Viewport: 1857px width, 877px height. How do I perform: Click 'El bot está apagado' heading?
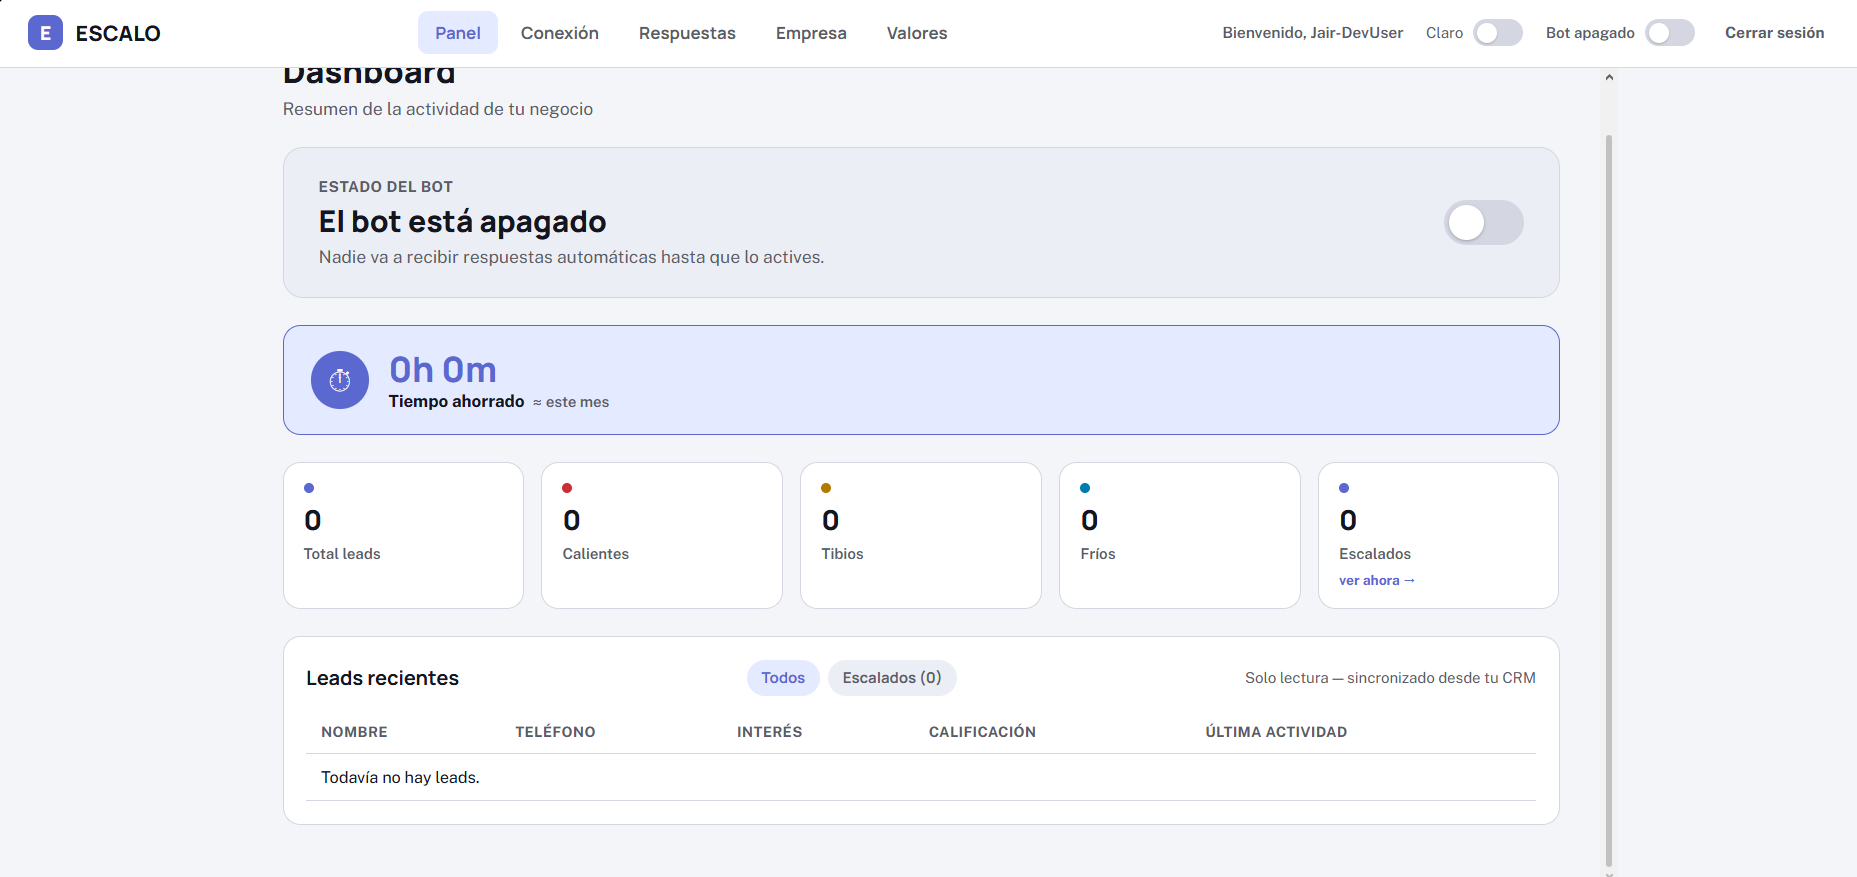tap(462, 222)
